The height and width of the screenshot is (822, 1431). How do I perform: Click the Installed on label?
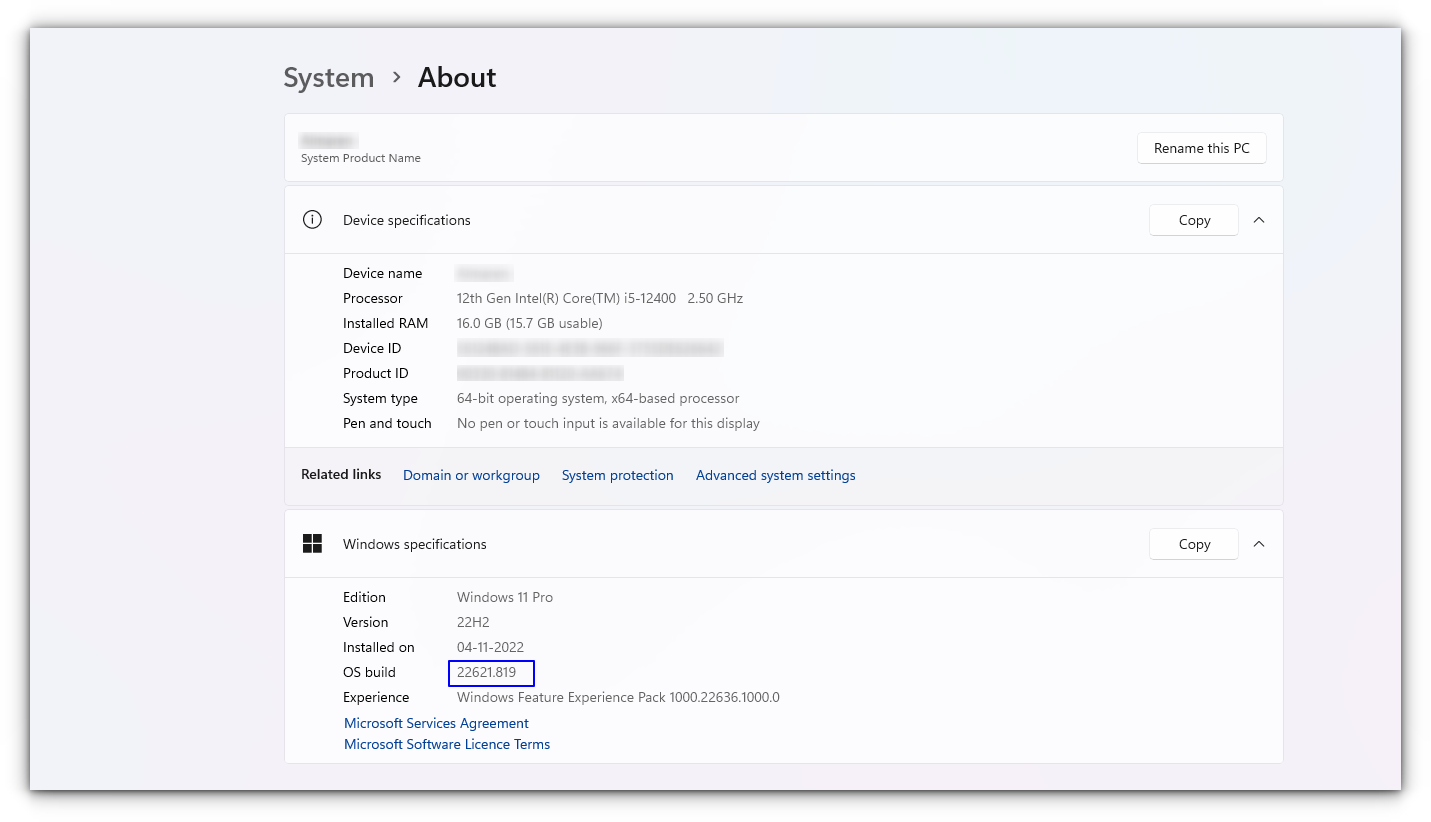point(379,647)
